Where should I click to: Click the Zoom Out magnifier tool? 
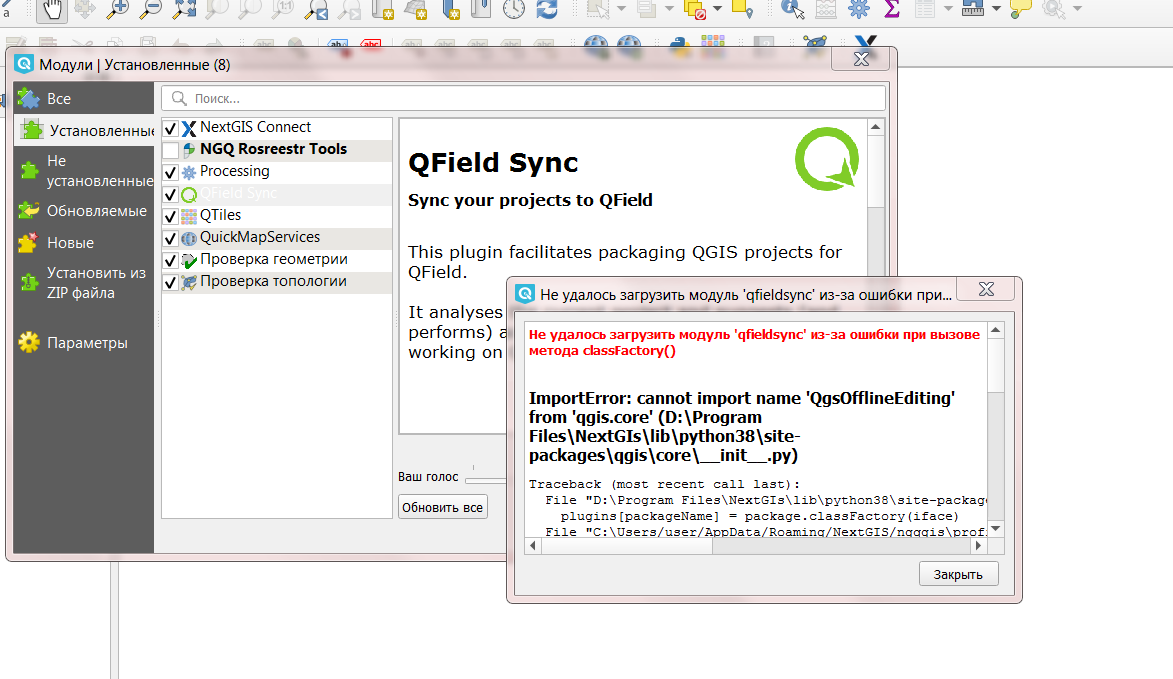pyautogui.click(x=150, y=10)
